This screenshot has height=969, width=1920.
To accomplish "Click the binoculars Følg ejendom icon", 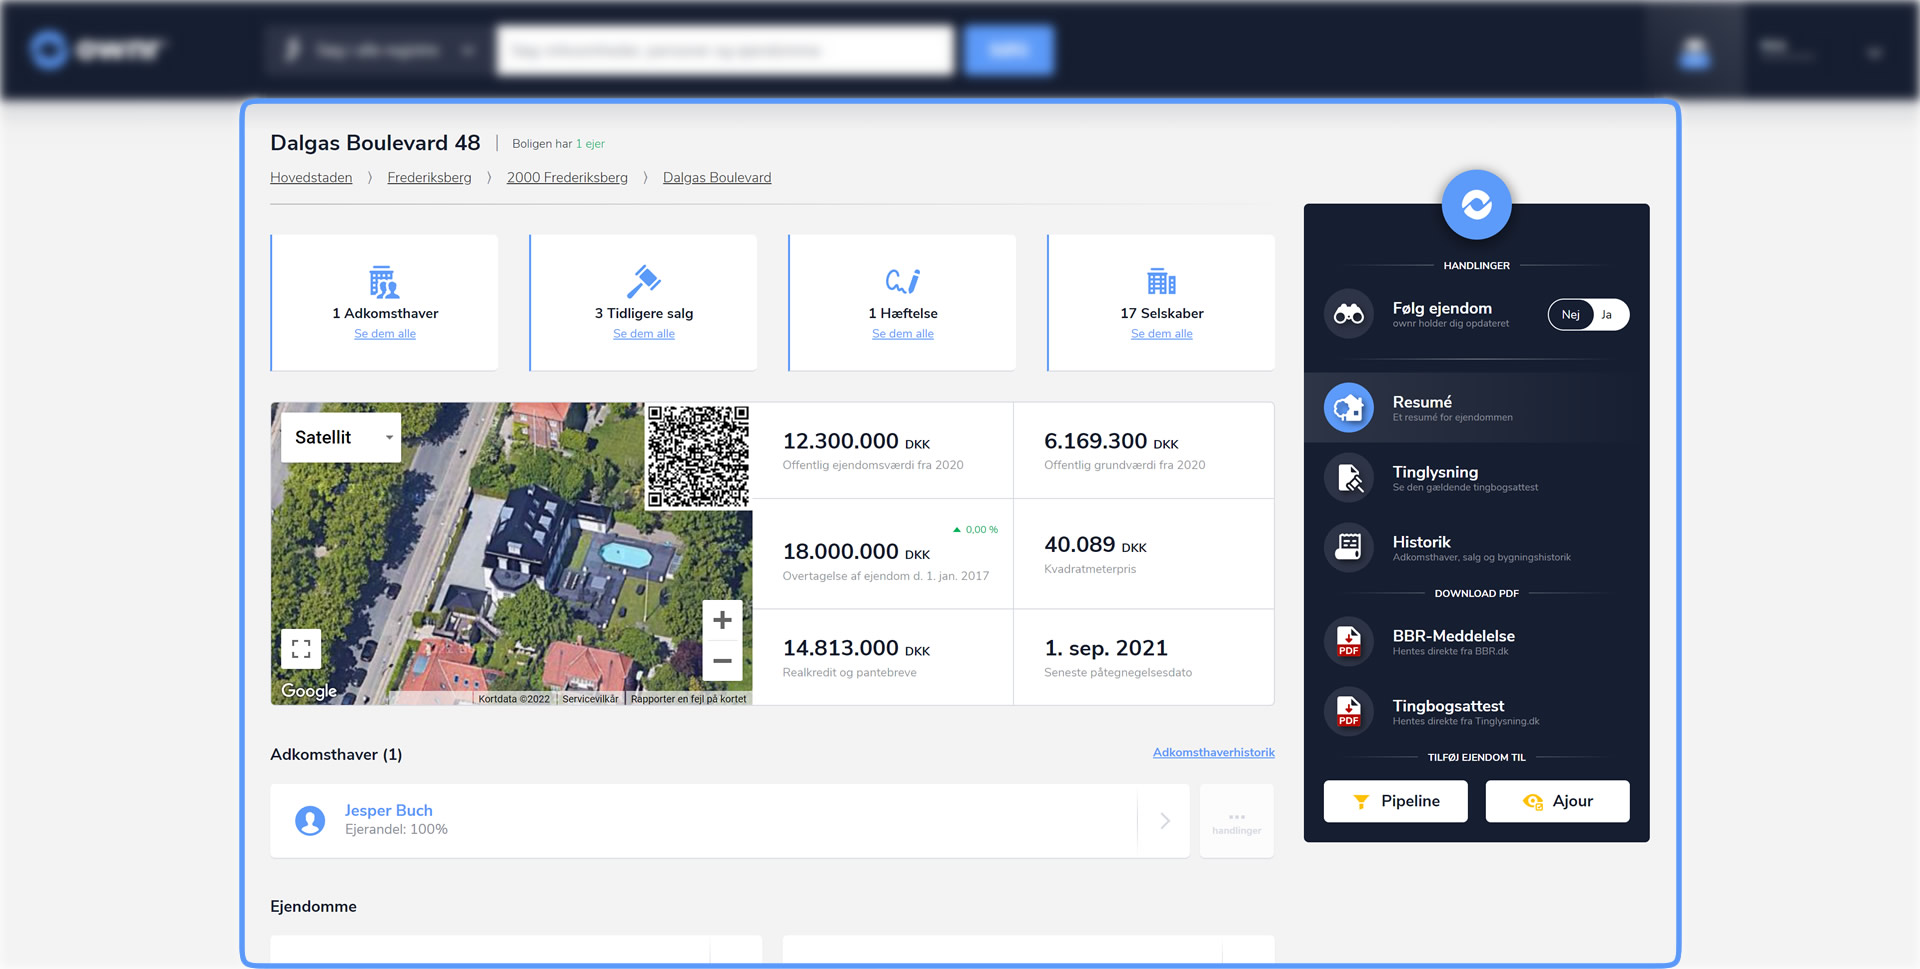I will click(x=1348, y=314).
